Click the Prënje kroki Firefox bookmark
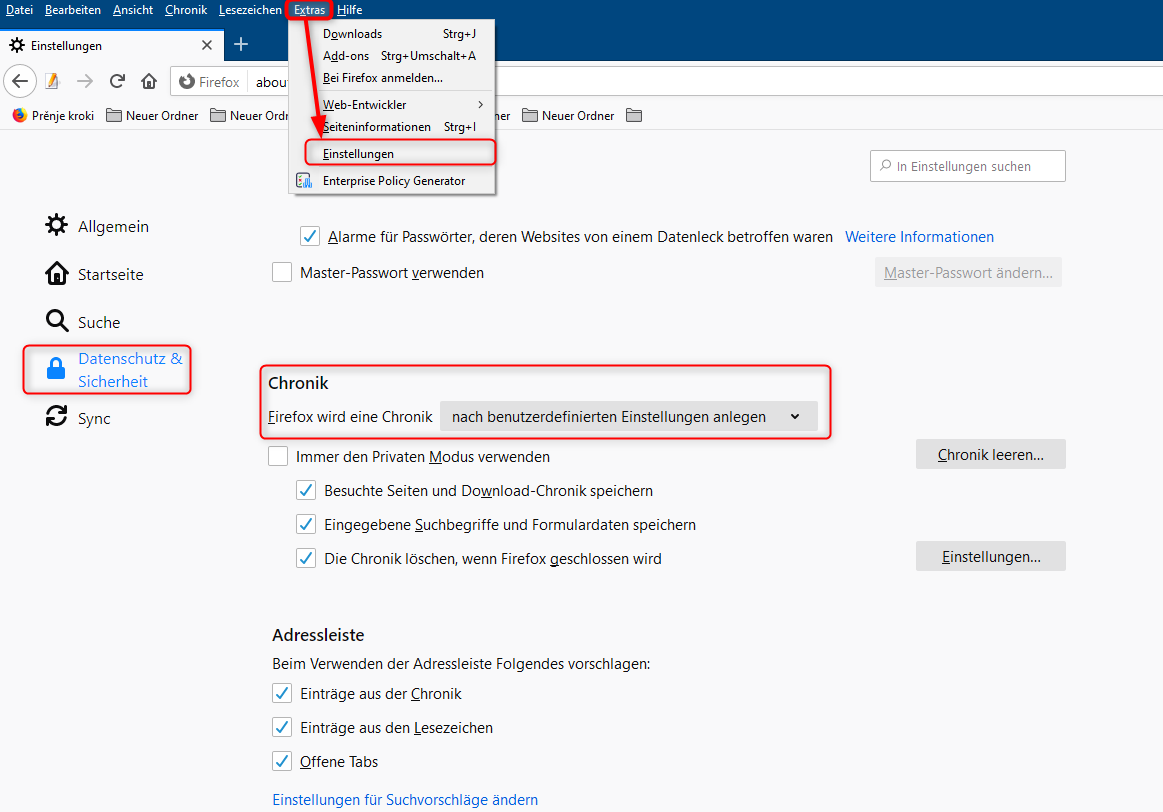This screenshot has width=1163, height=812. (53, 115)
